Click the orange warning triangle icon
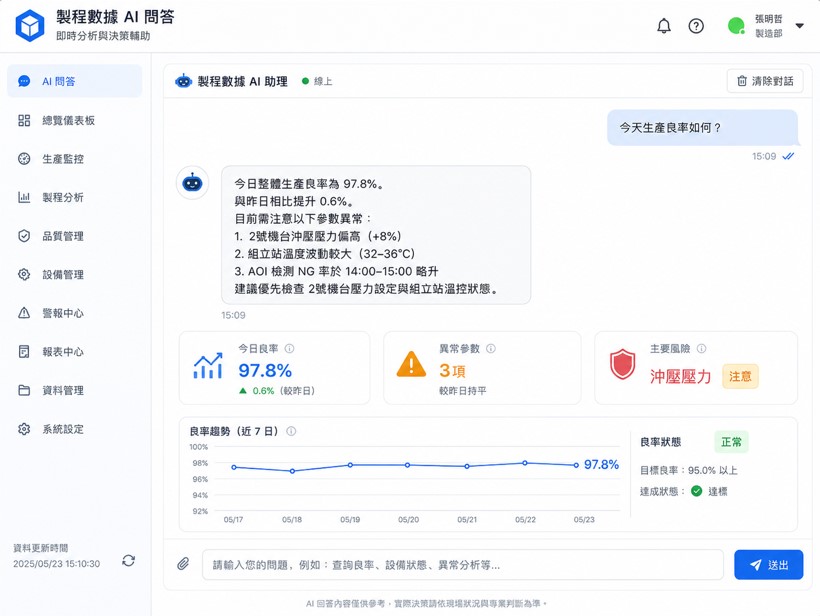Image resolution: width=820 pixels, height=616 pixels. 411,364
